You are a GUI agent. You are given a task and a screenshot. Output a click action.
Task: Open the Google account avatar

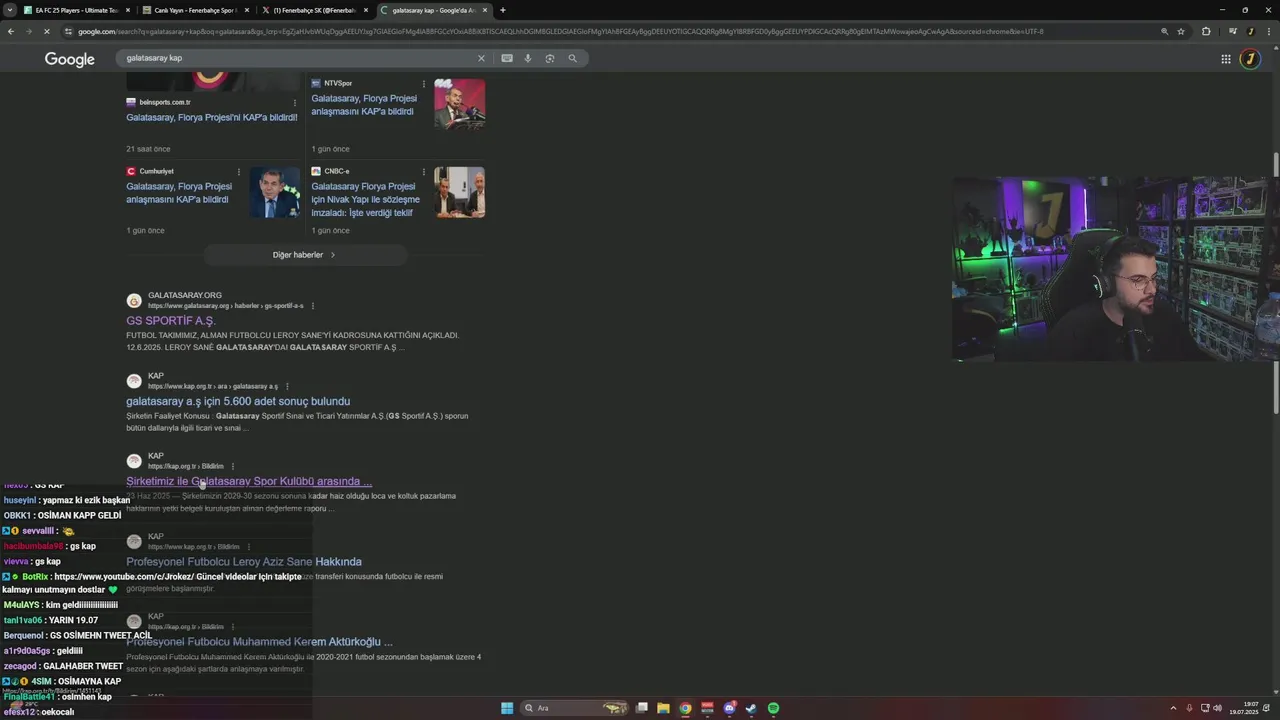point(1250,59)
